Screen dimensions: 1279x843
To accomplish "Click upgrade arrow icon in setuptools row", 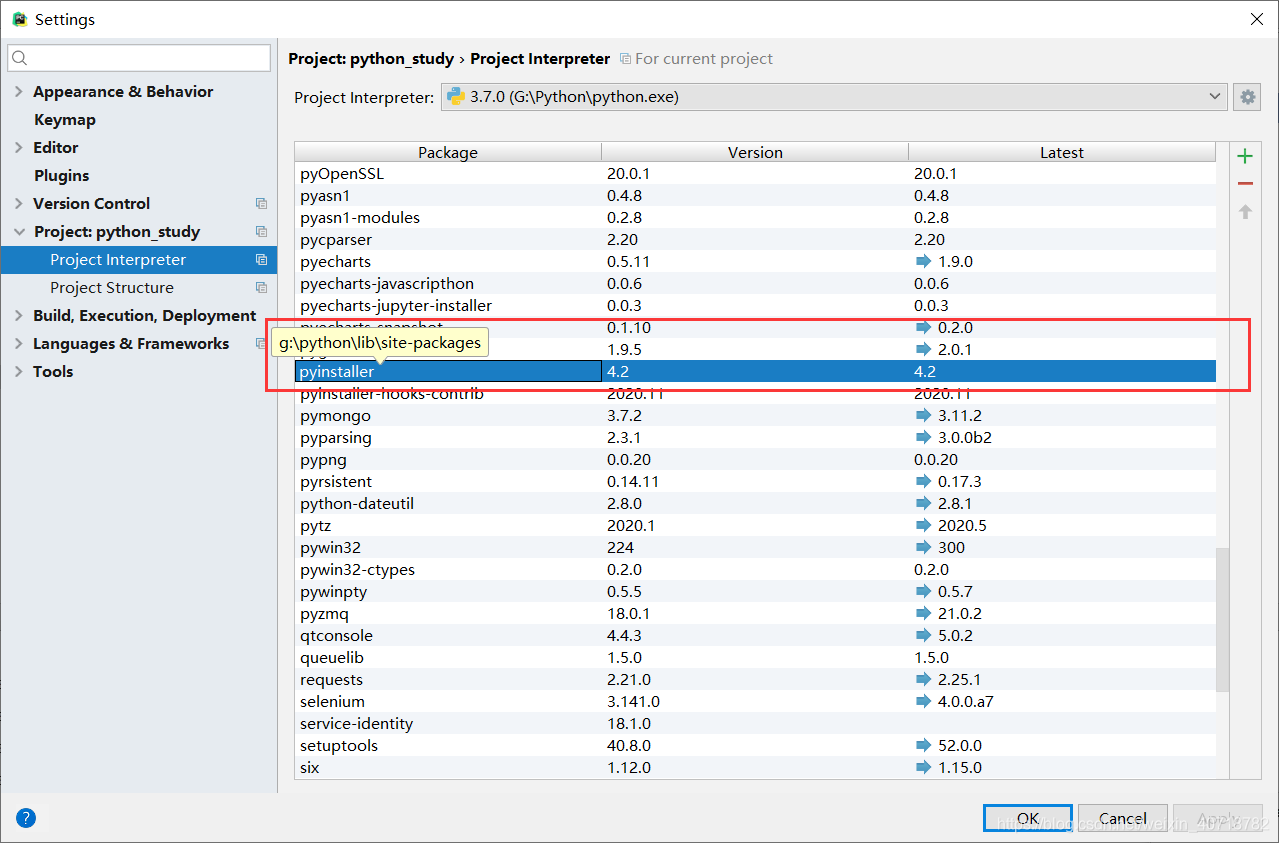I will [x=922, y=745].
